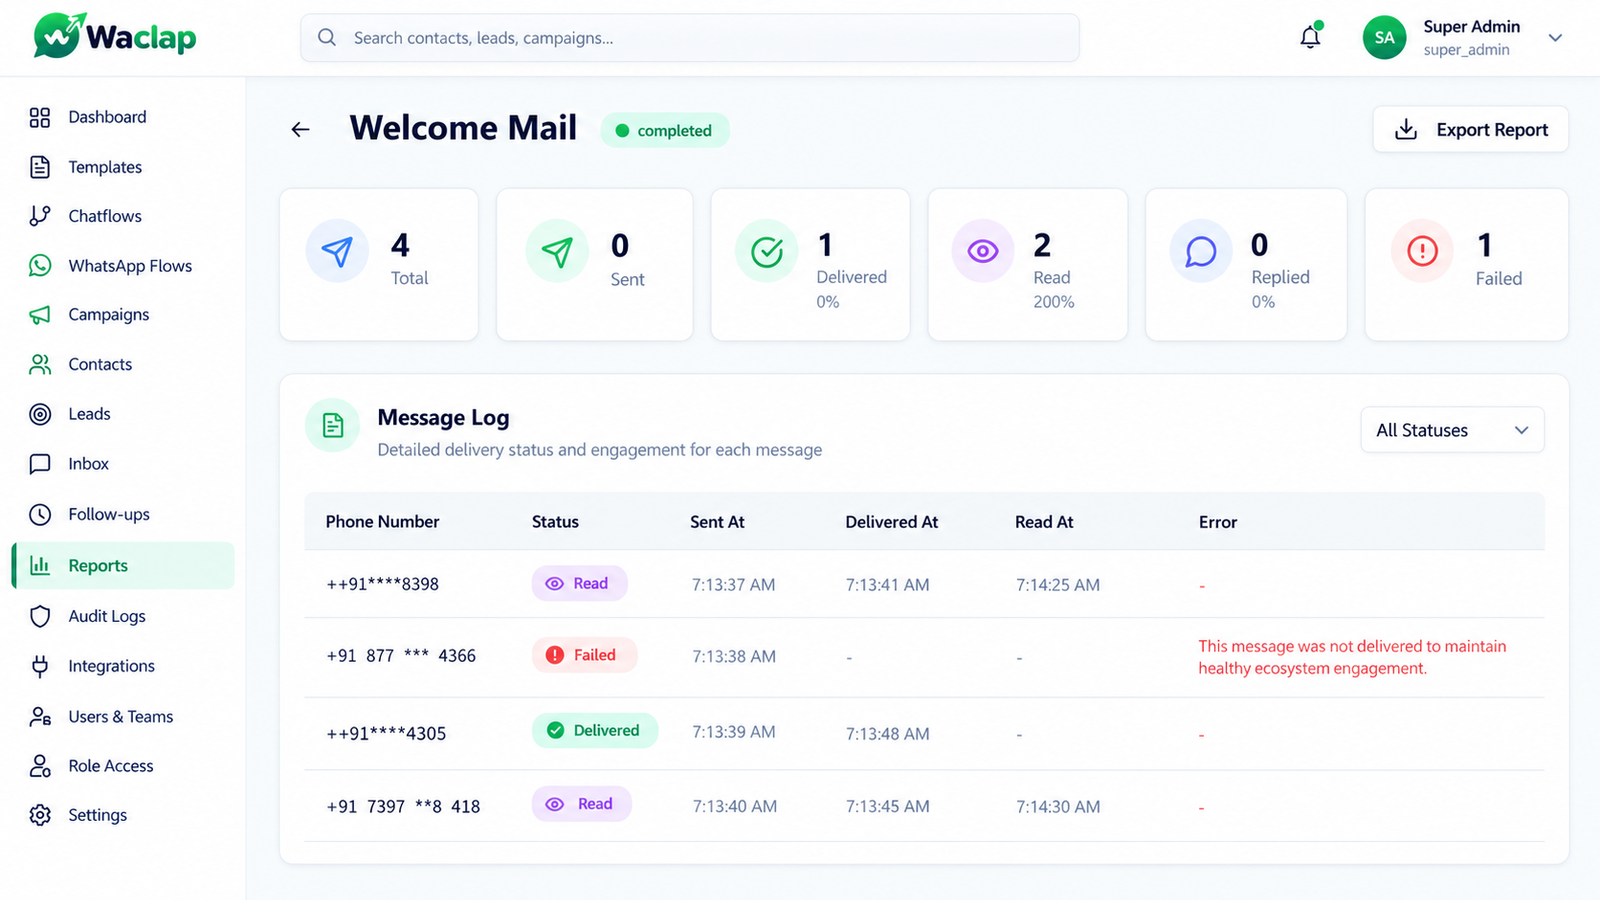1600x900 pixels.
Task: Click the Export Report button
Action: click(1470, 130)
